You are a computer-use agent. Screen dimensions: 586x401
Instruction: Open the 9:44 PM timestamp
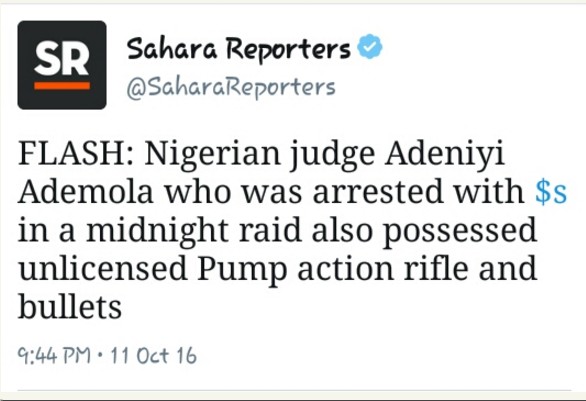click(x=54, y=355)
